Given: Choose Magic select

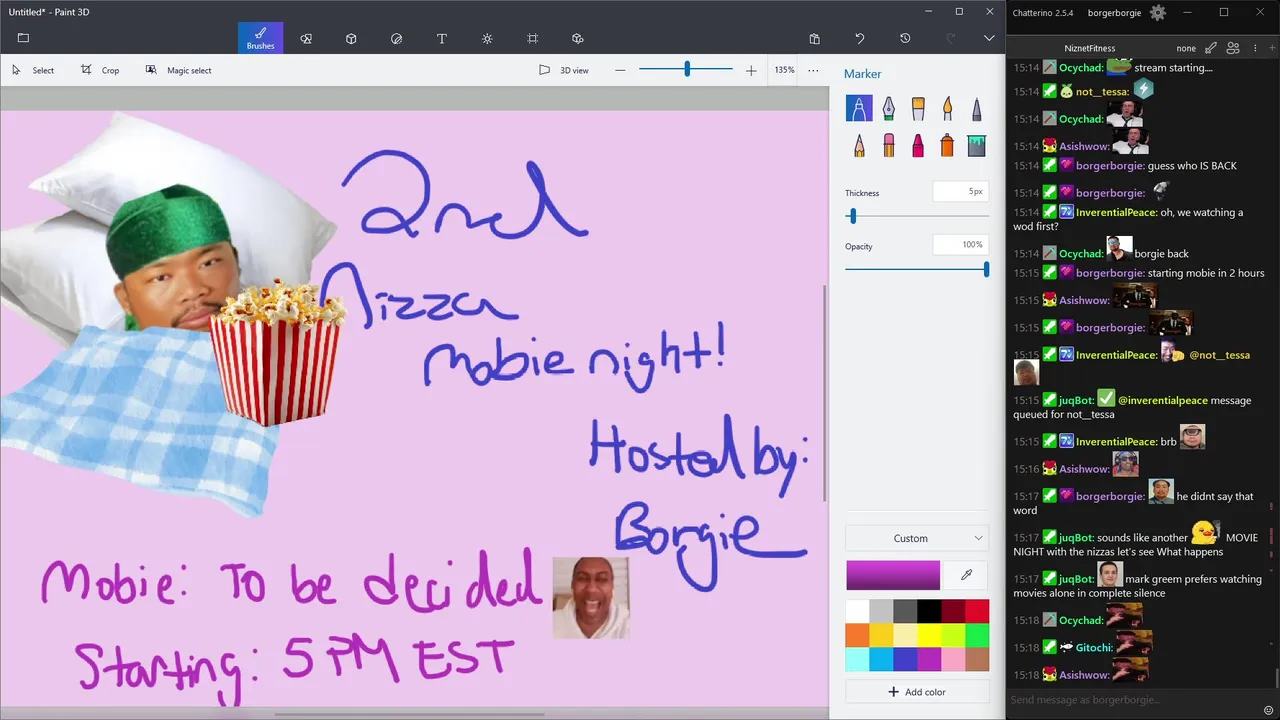Looking at the screenshot, I should (x=178, y=70).
